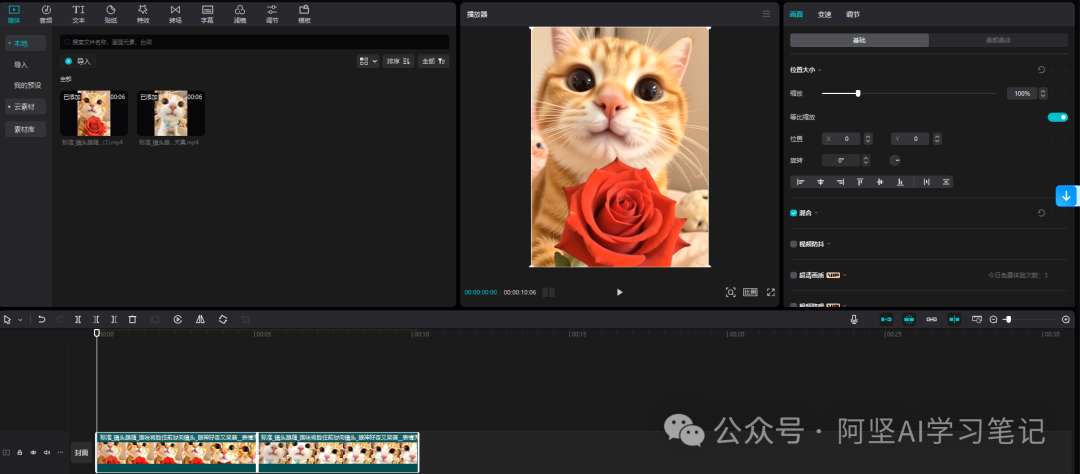The width and height of the screenshot is (1080, 474).
Task: Click the align left icon in properties
Action: click(800, 182)
